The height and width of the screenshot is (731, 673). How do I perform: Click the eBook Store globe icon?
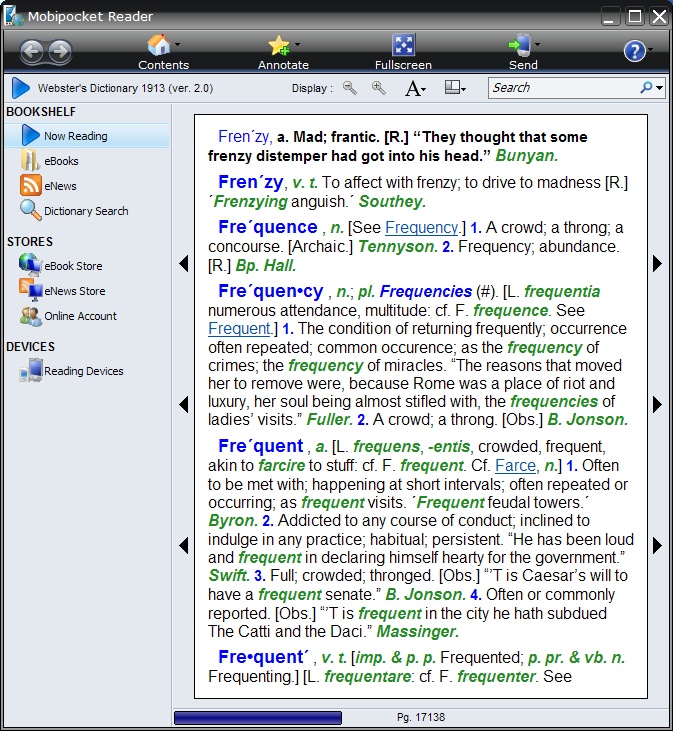pos(30,264)
